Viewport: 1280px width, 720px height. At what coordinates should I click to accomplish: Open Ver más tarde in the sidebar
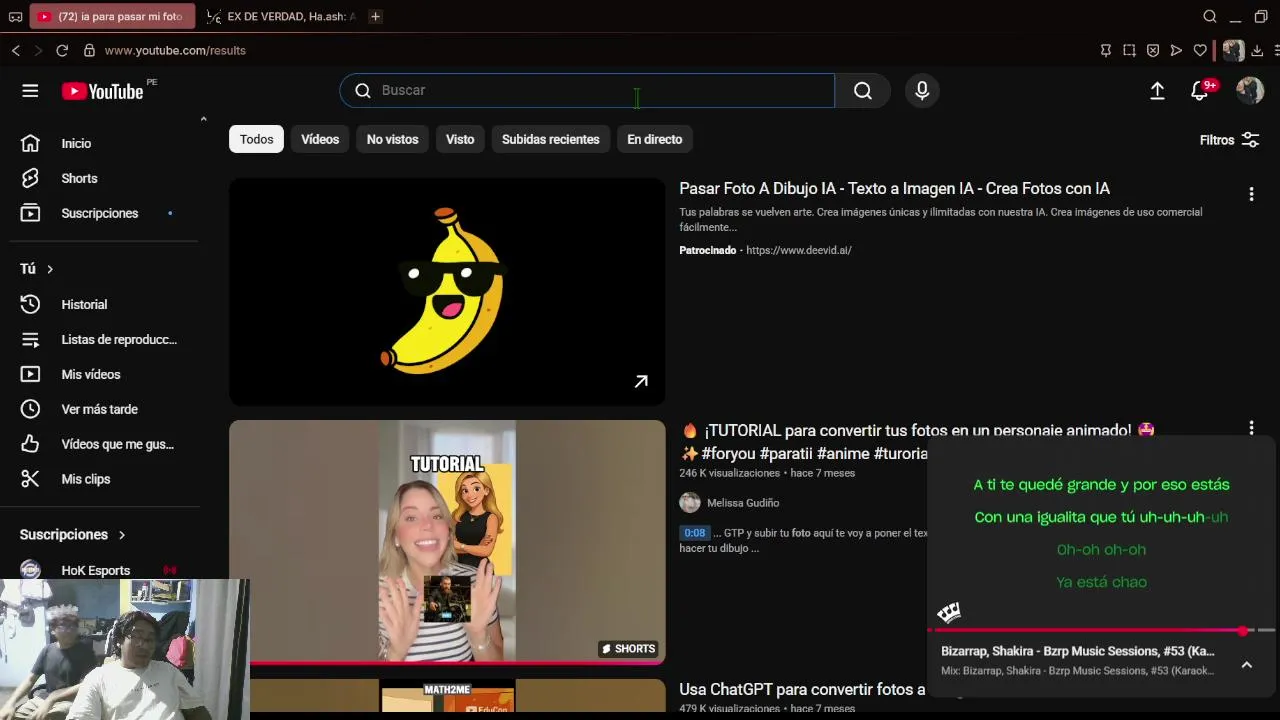tap(99, 410)
